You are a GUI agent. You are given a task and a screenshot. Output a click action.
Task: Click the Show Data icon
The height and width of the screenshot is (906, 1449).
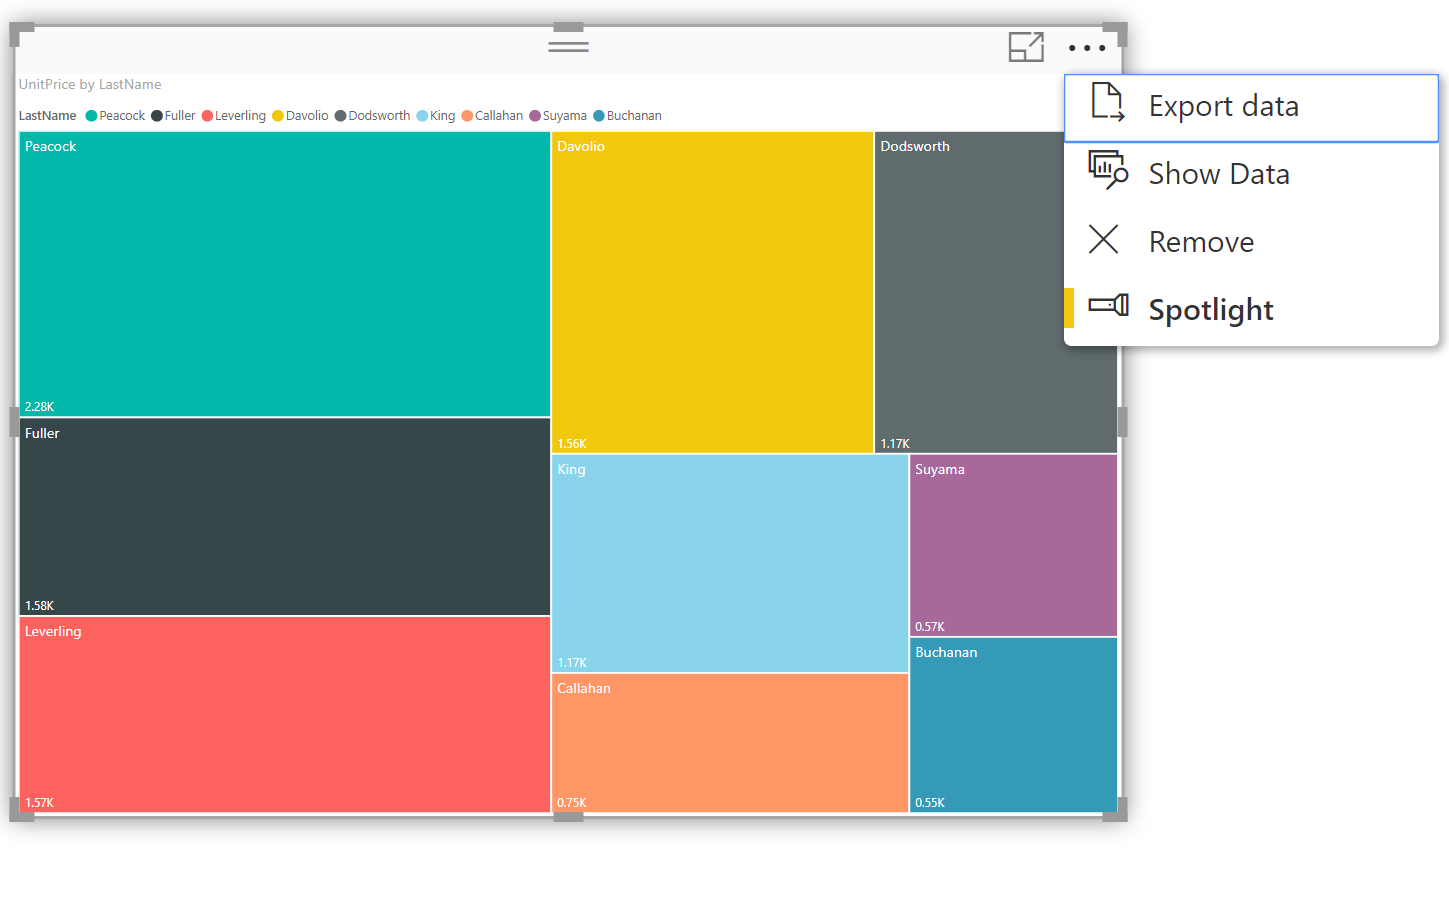1105,172
